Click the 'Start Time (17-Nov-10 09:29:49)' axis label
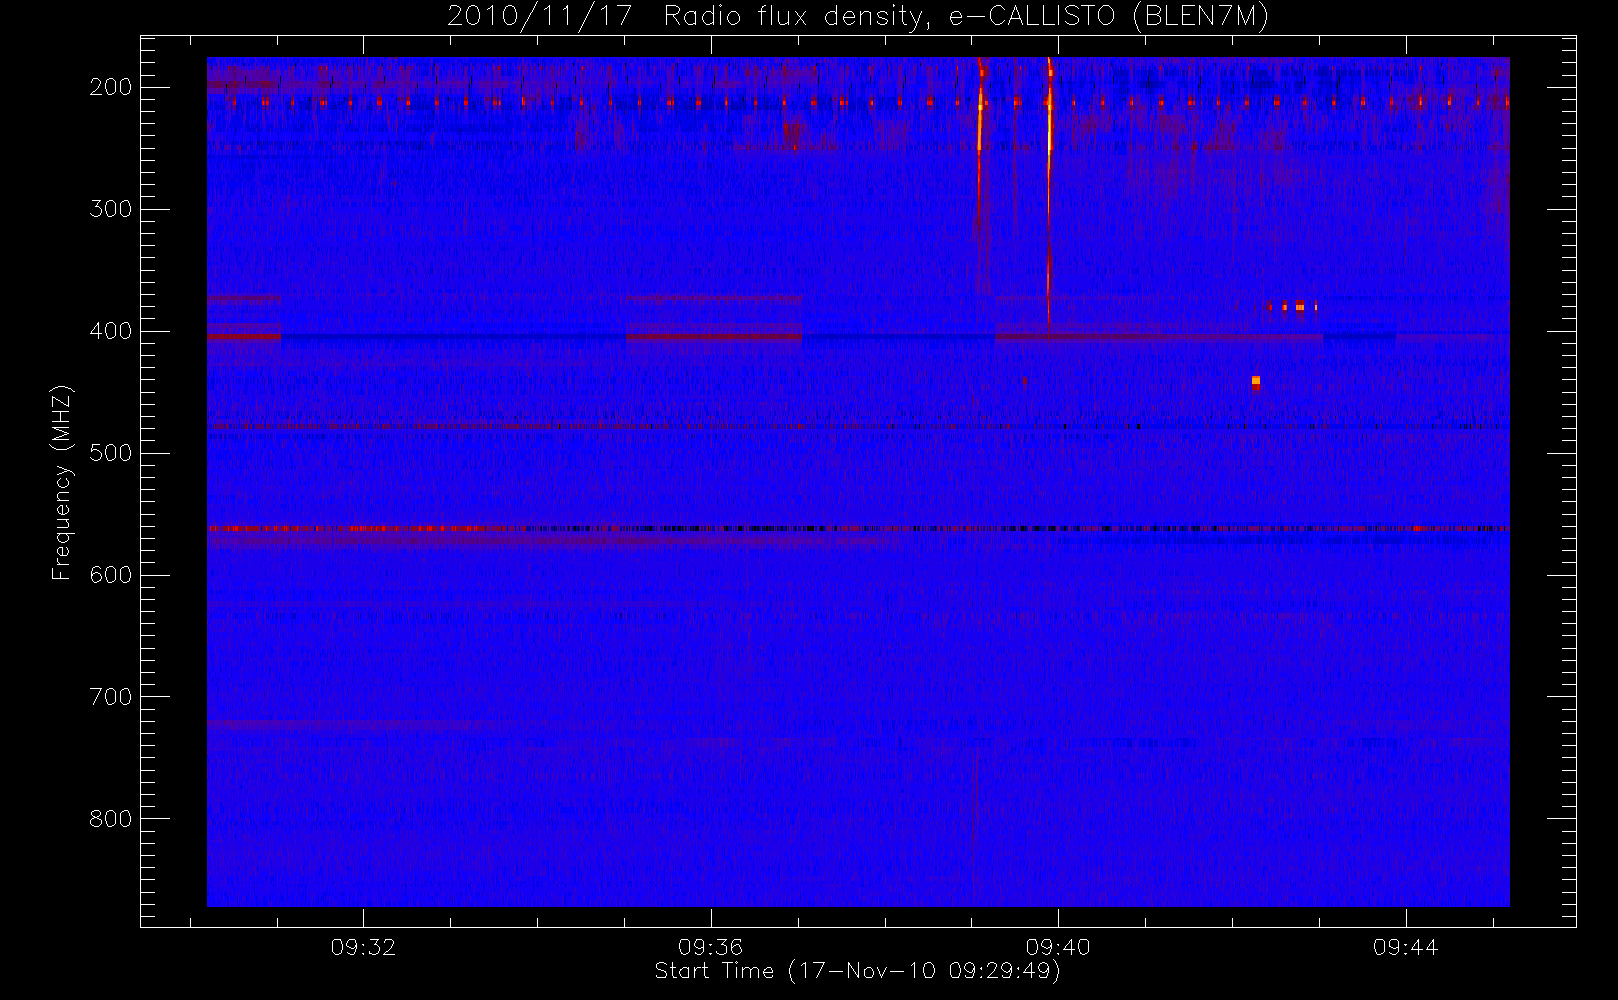The height and width of the screenshot is (1000, 1618). click(x=857, y=971)
